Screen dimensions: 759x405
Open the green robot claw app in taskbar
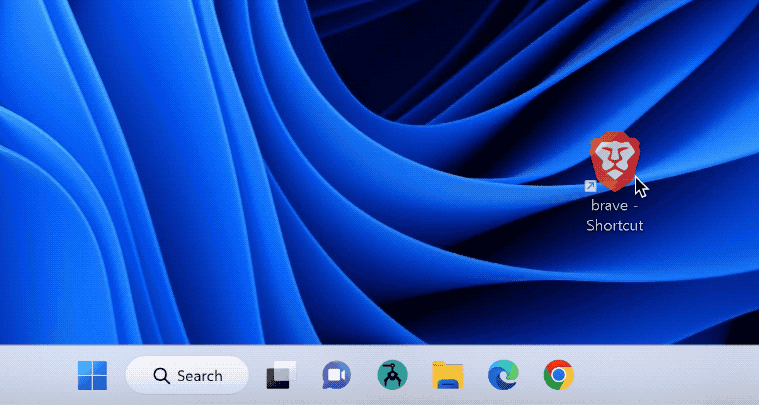[x=393, y=375]
